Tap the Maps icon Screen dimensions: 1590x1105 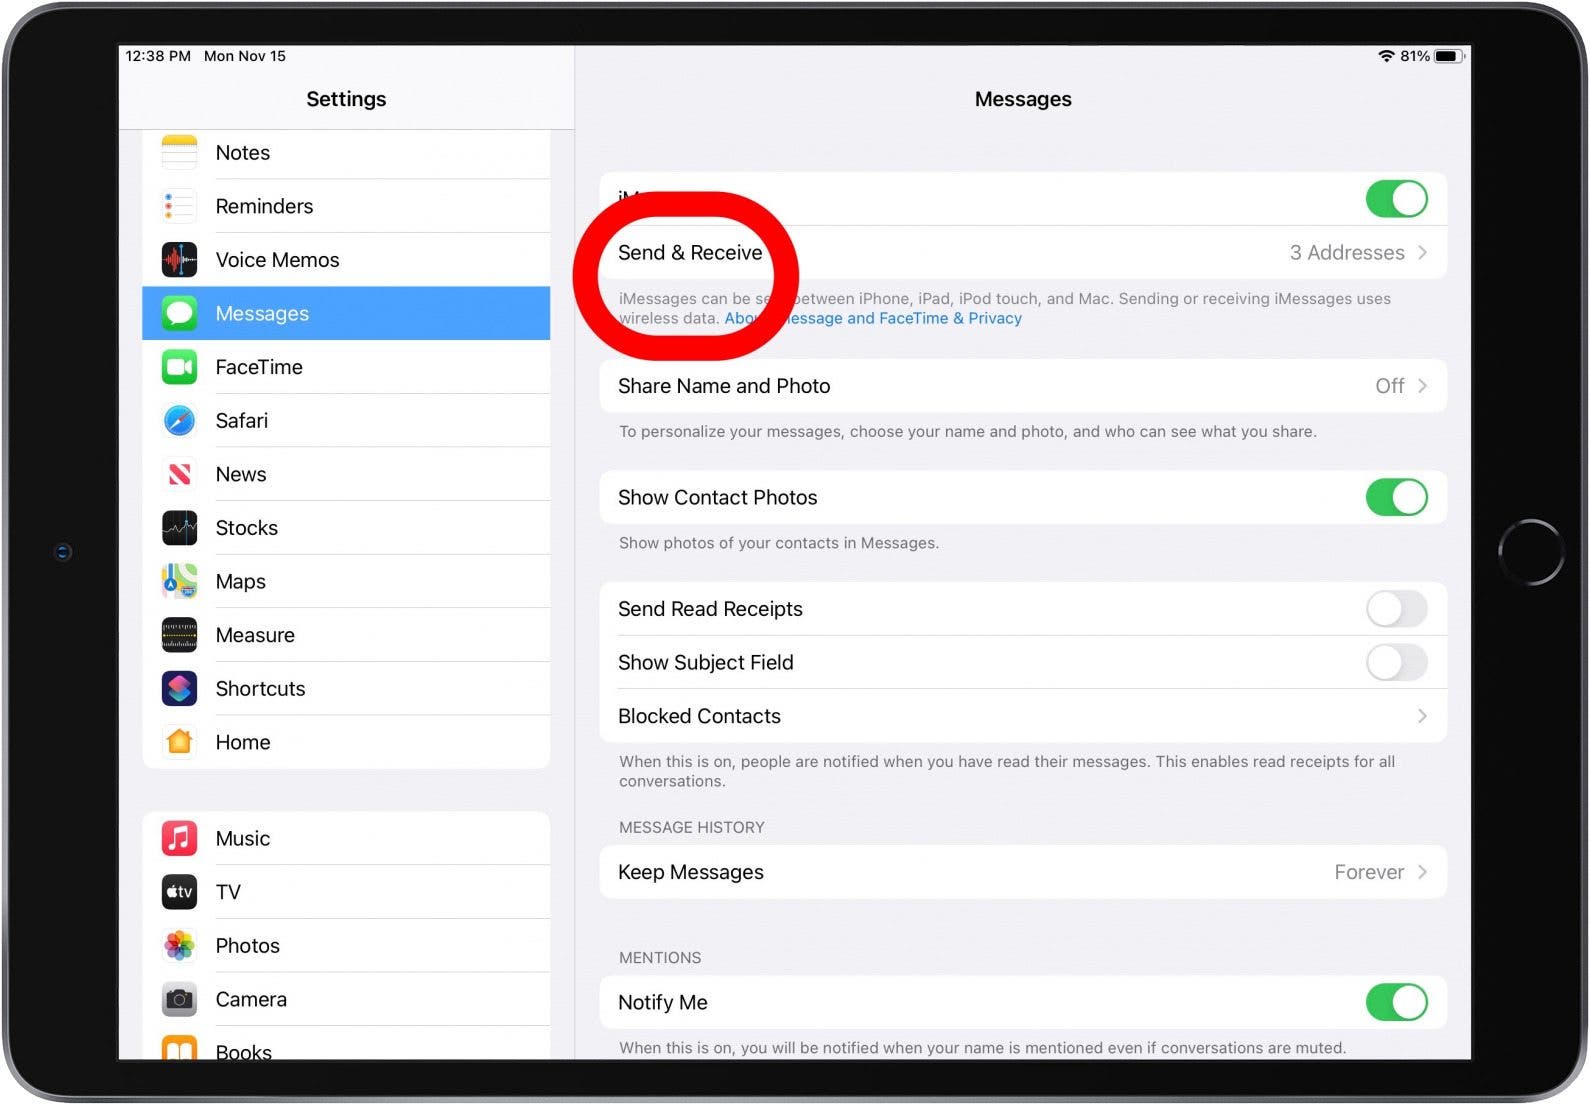pyautogui.click(x=179, y=581)
